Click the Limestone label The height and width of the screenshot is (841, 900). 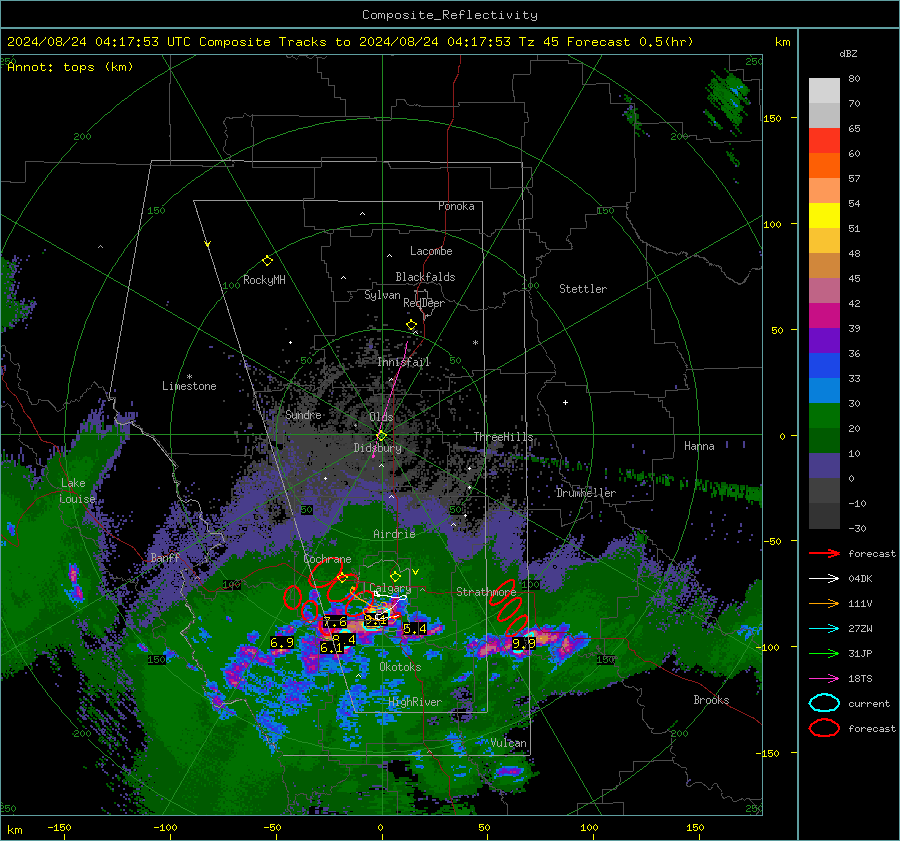[x=189, y=386]
